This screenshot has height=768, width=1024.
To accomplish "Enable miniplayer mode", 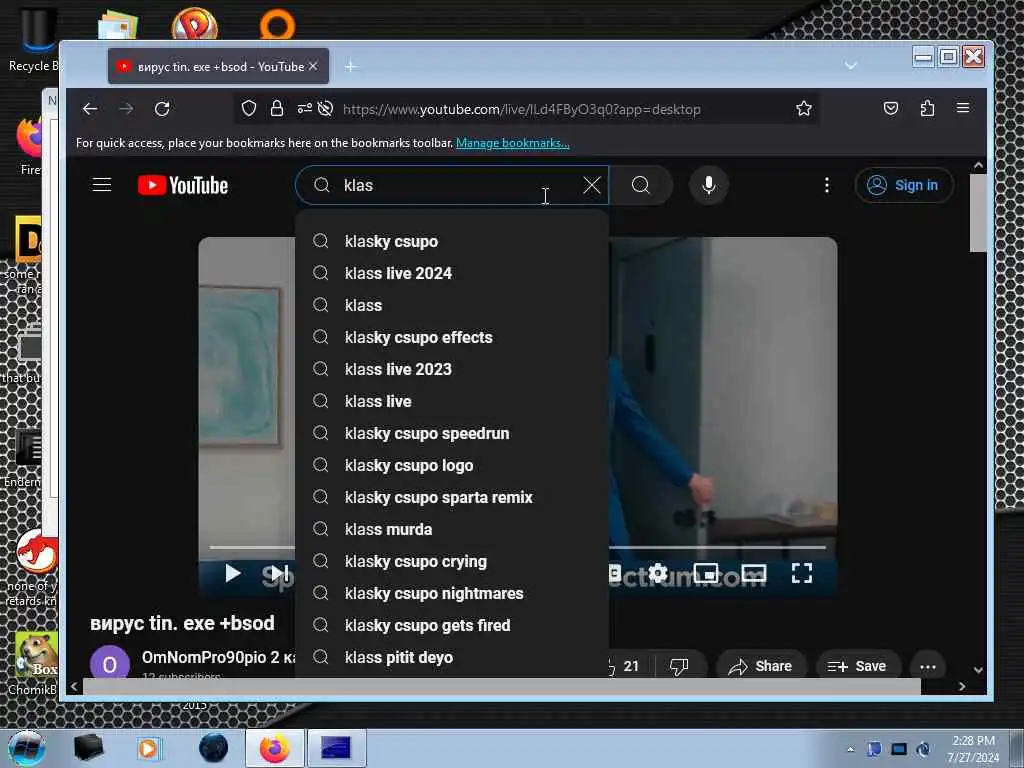I will coord(706,573).
